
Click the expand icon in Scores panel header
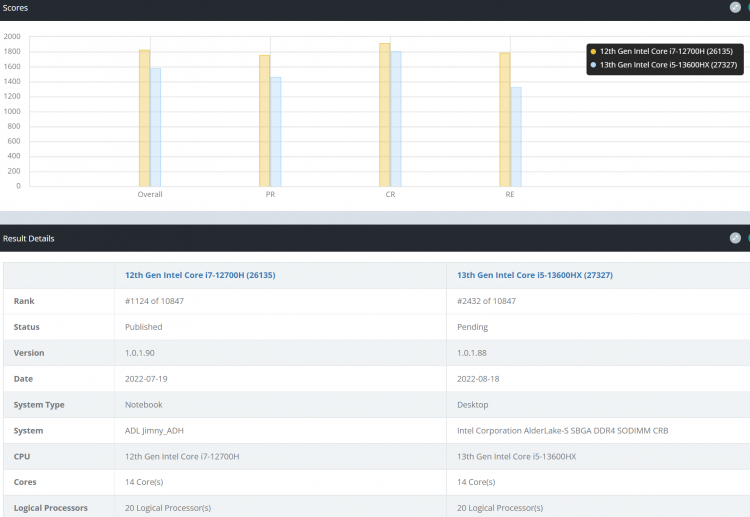click(735, 7)
